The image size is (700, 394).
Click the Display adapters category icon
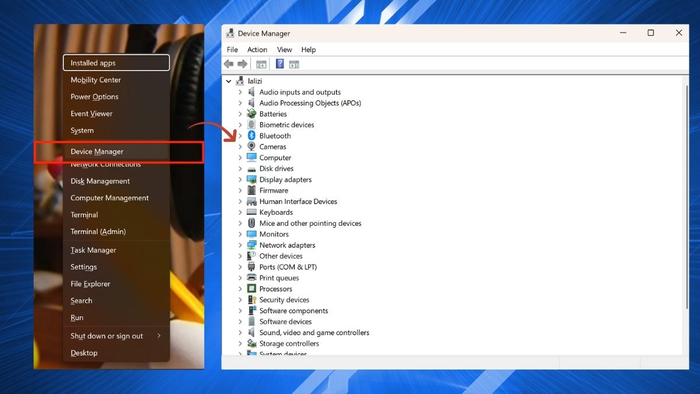pos(251,179)
